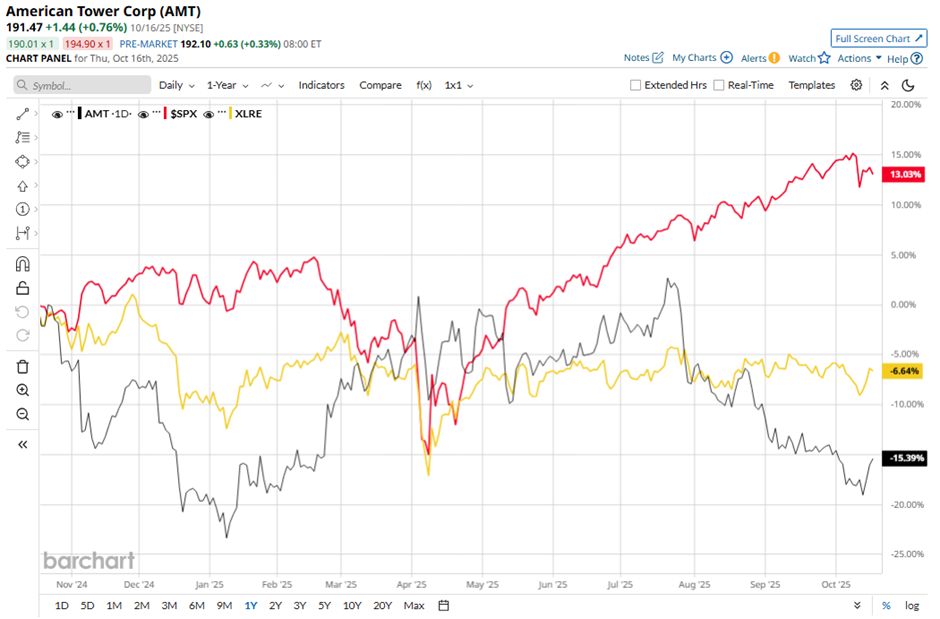The height and width of the screenshot is (619, 940).
Task: Enable the Real-Time checkbox
Action: tap(719, 85)
